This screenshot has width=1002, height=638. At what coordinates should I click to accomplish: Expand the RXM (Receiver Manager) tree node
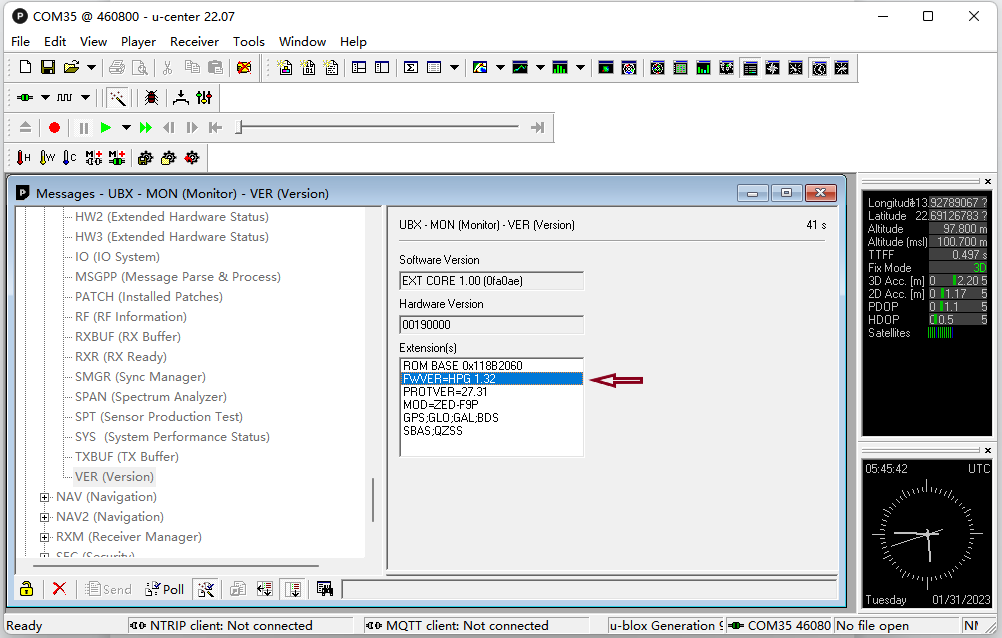(x=44, y=537)
